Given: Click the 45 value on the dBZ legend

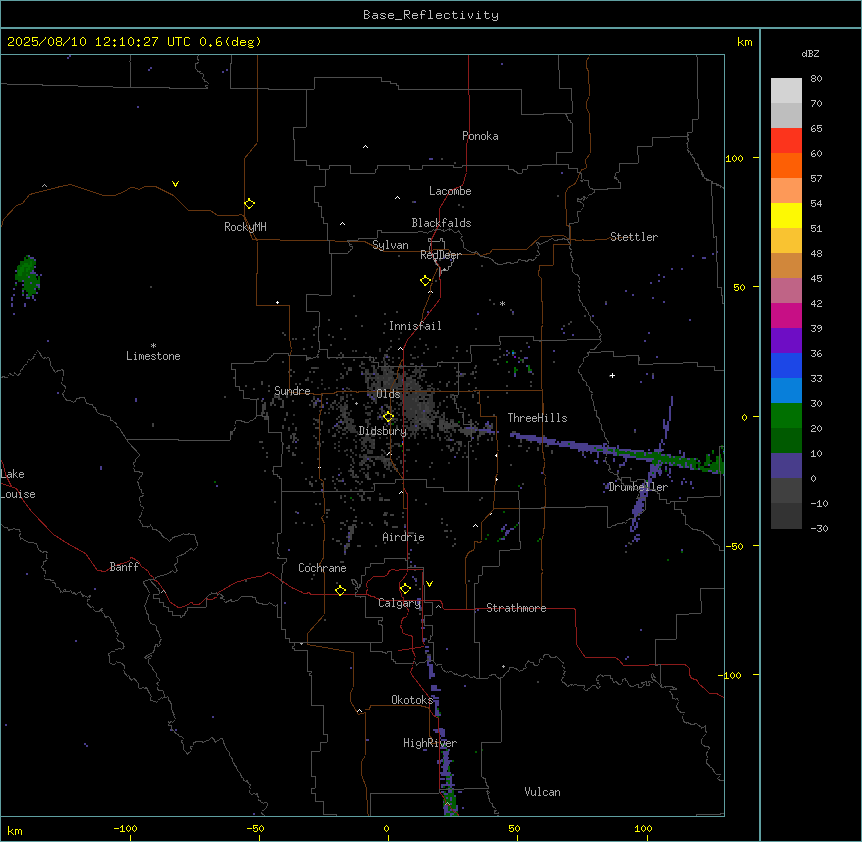Looking at the screenshot, I should pos(816,279).
